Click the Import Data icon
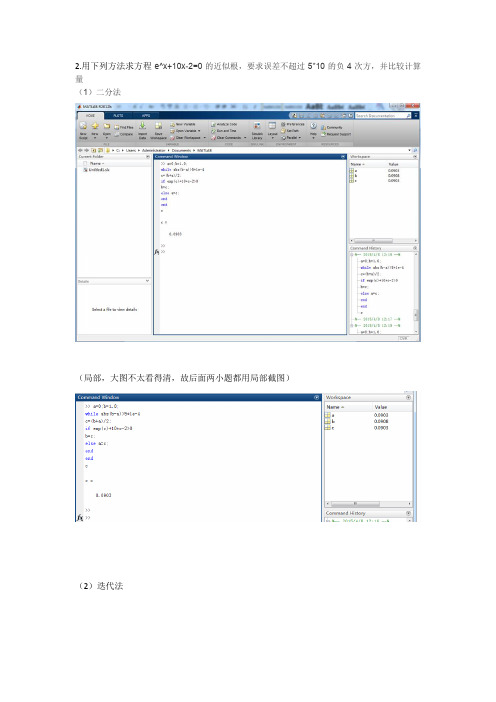This screenshot has height=702, width=496. tap(142, 126)
